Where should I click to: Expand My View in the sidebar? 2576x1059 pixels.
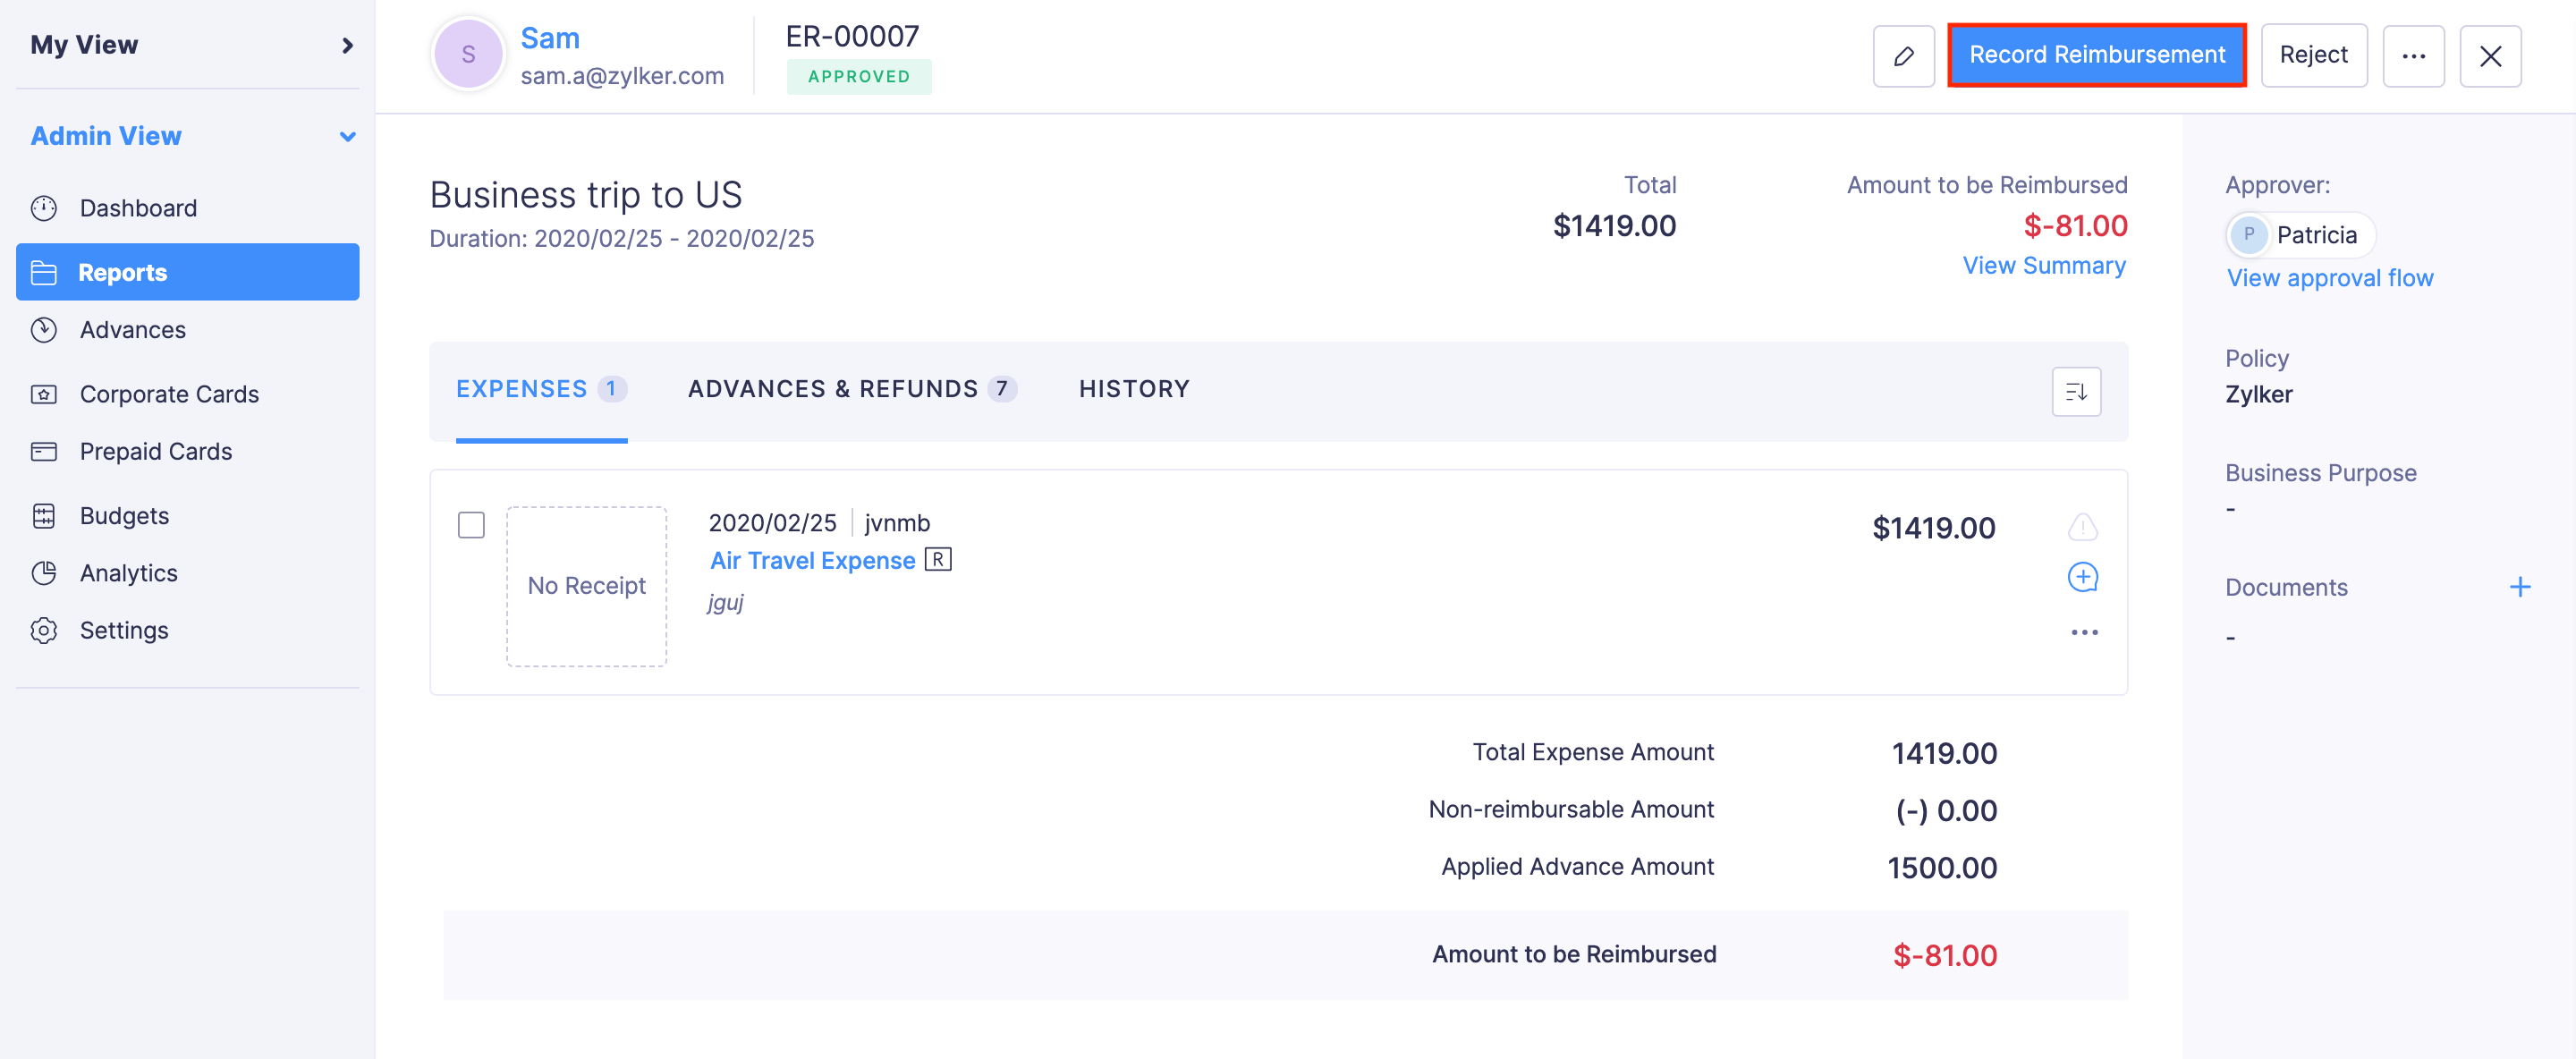[x=347, y=44]
